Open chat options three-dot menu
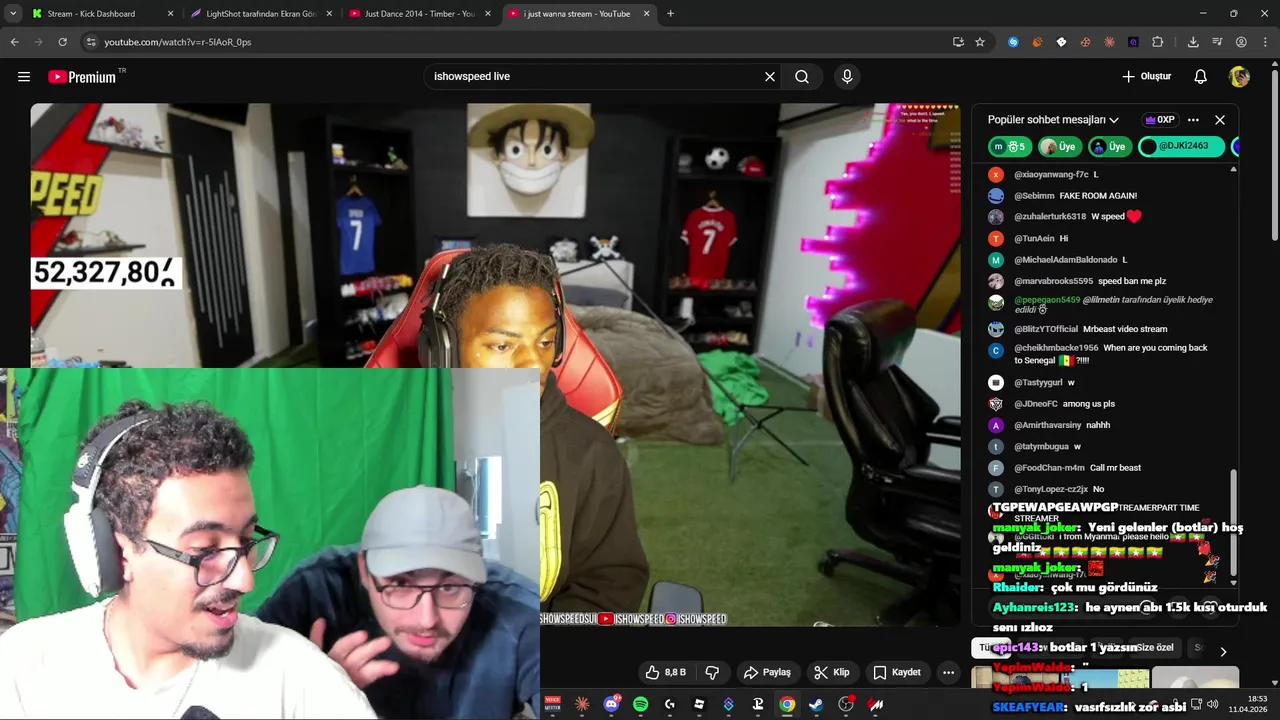This screenshot has height=720, width=1280. tap(1193, 120)
